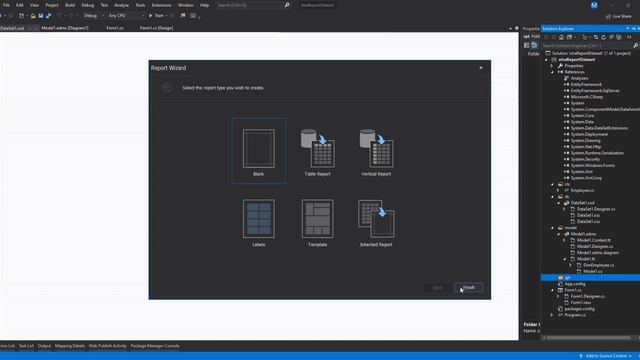640x360 pixels.
Task: Select the Vertical Report type icon
Action: [376, 148]
